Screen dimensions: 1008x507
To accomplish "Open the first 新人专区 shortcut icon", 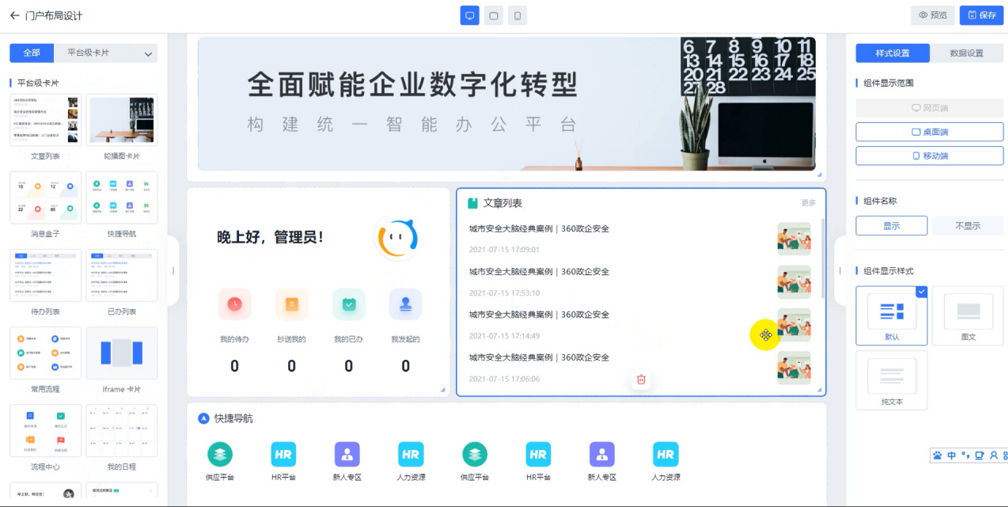I will [x=347, y=454].
